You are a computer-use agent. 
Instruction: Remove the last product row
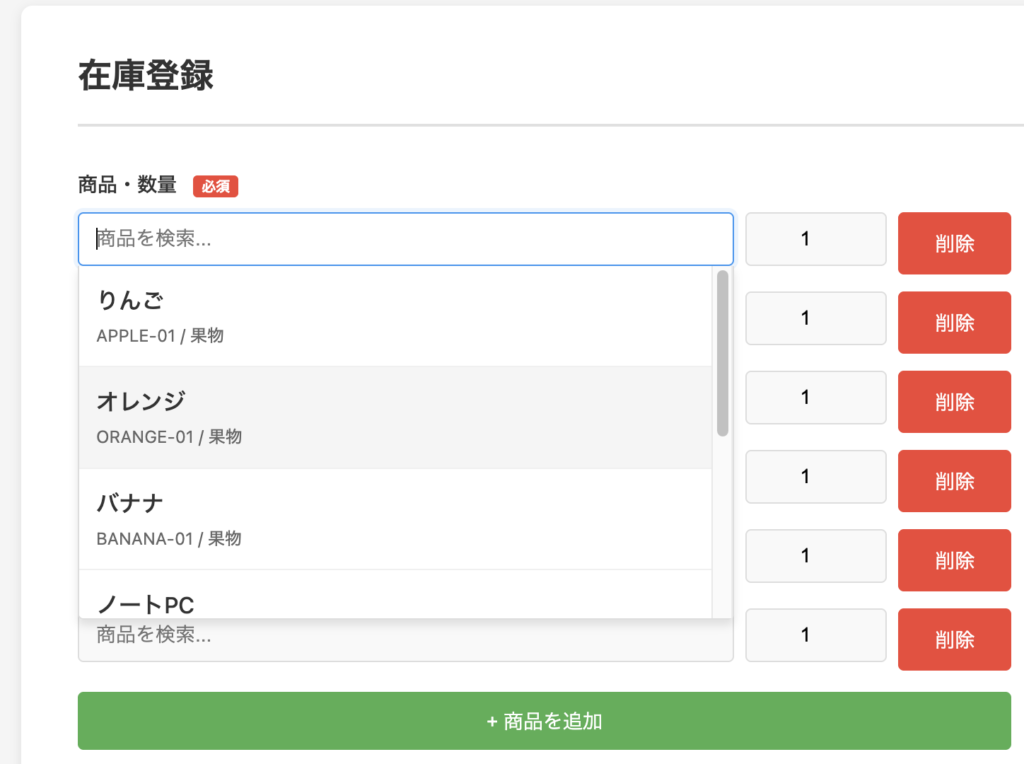[x=954, y=639]
